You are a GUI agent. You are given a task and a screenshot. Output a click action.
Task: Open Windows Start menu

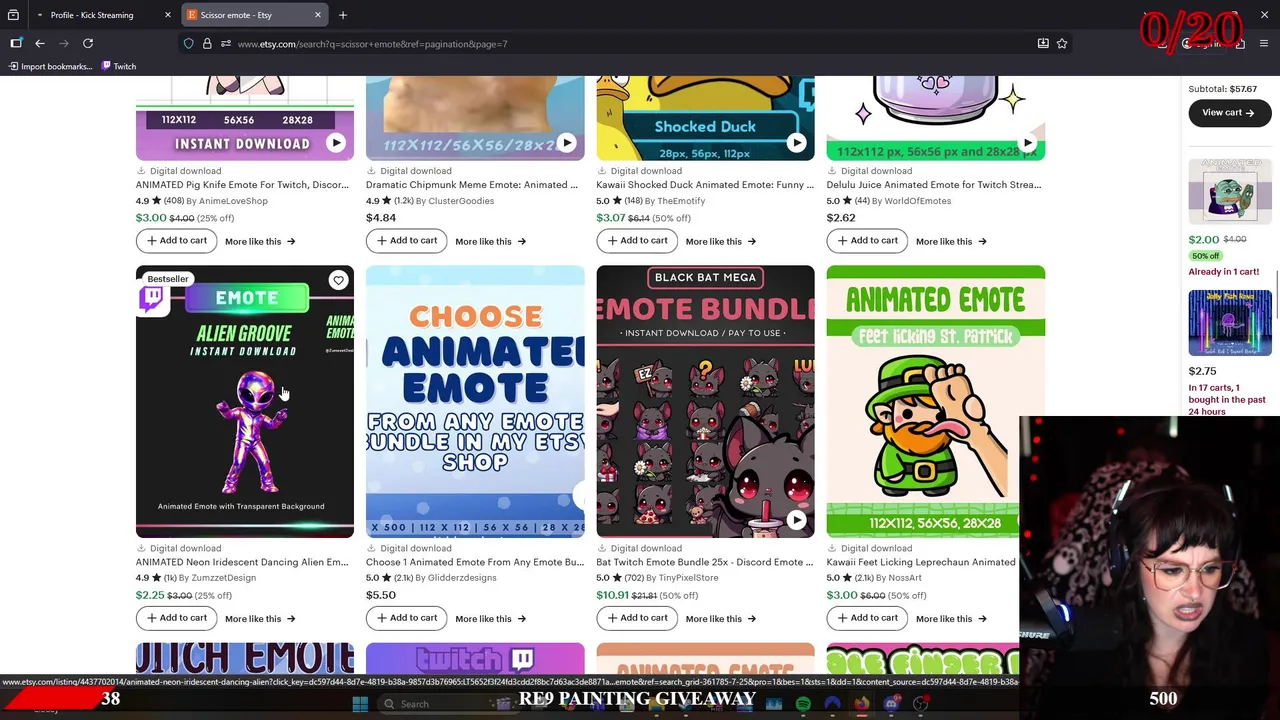[360, 704]
